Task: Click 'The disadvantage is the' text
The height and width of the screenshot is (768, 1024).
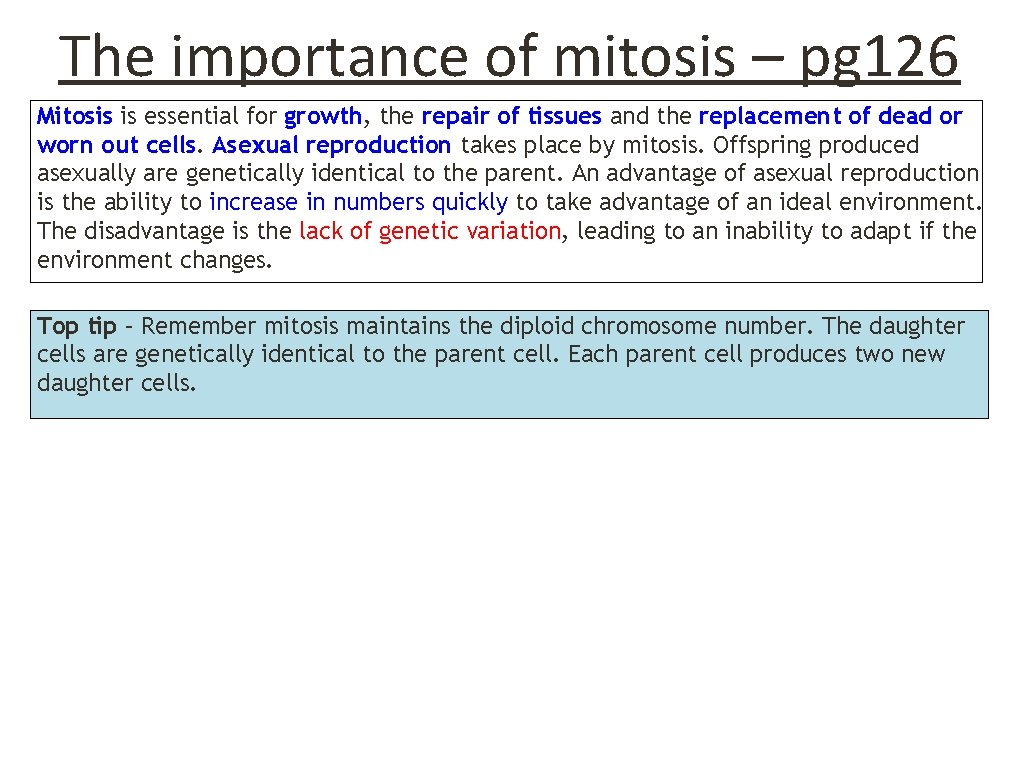Action: pos(165,232)
